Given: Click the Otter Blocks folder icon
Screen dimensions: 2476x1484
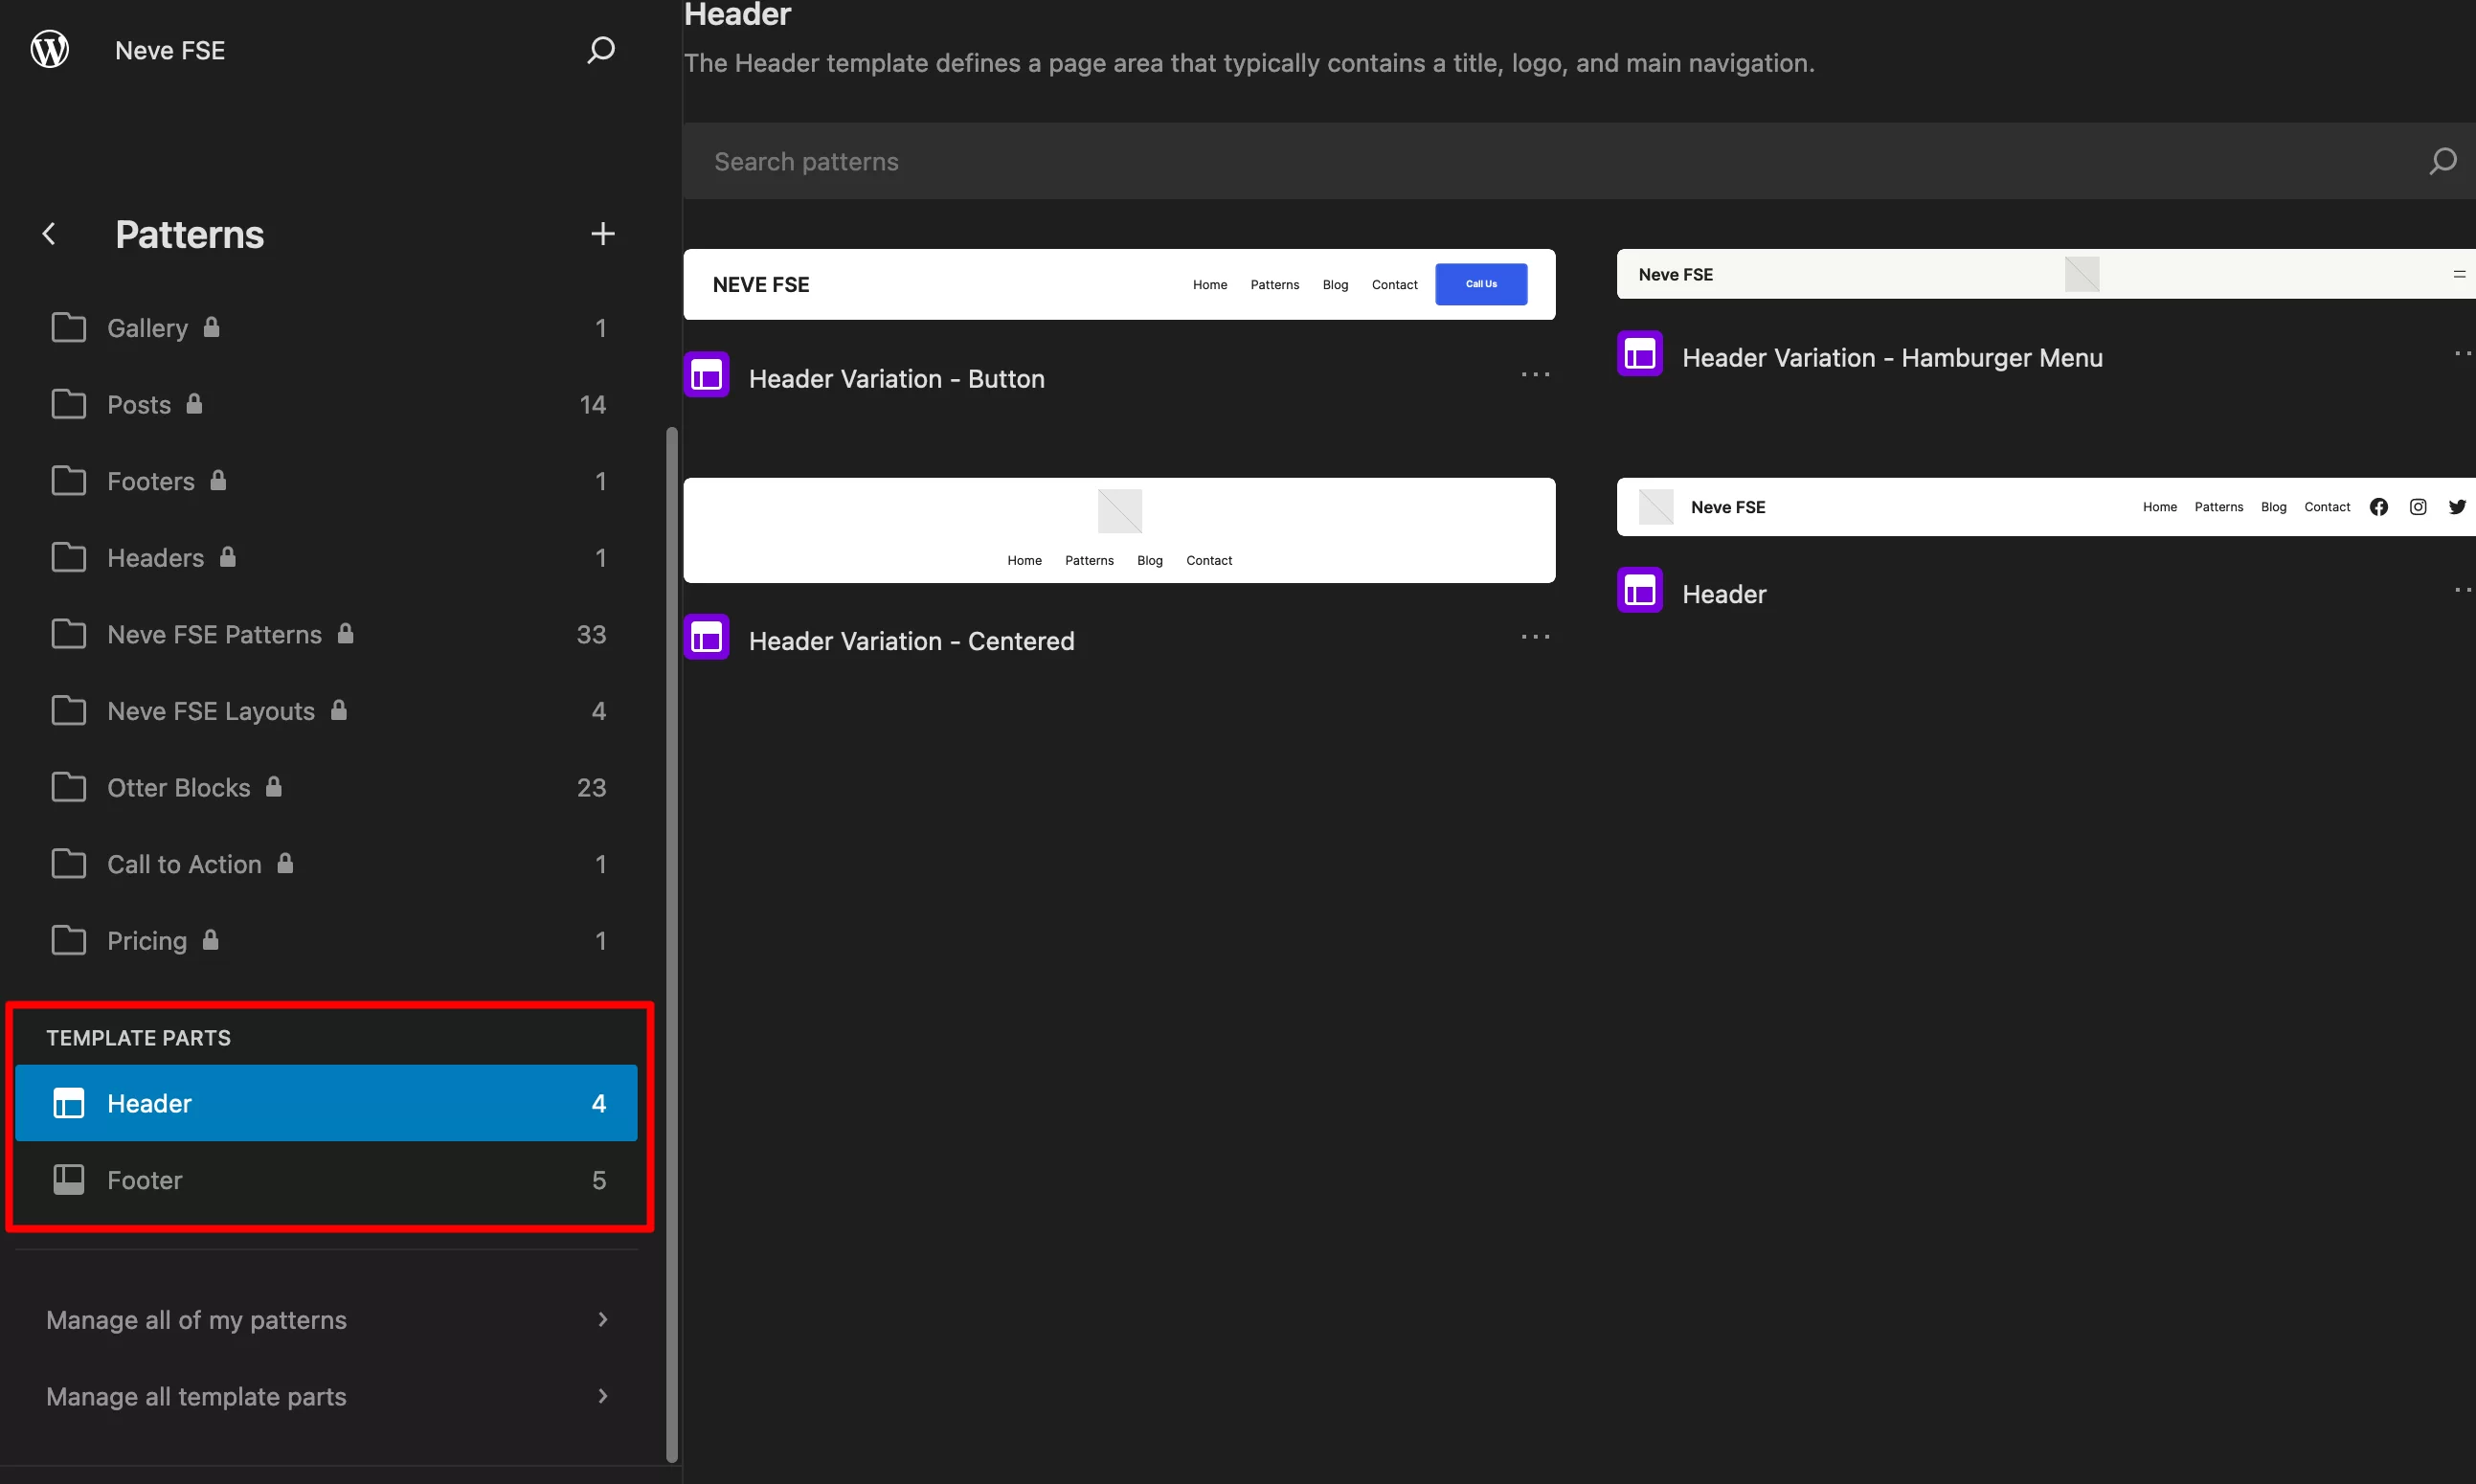Looking at the screenshot, I should pos(68,787).
